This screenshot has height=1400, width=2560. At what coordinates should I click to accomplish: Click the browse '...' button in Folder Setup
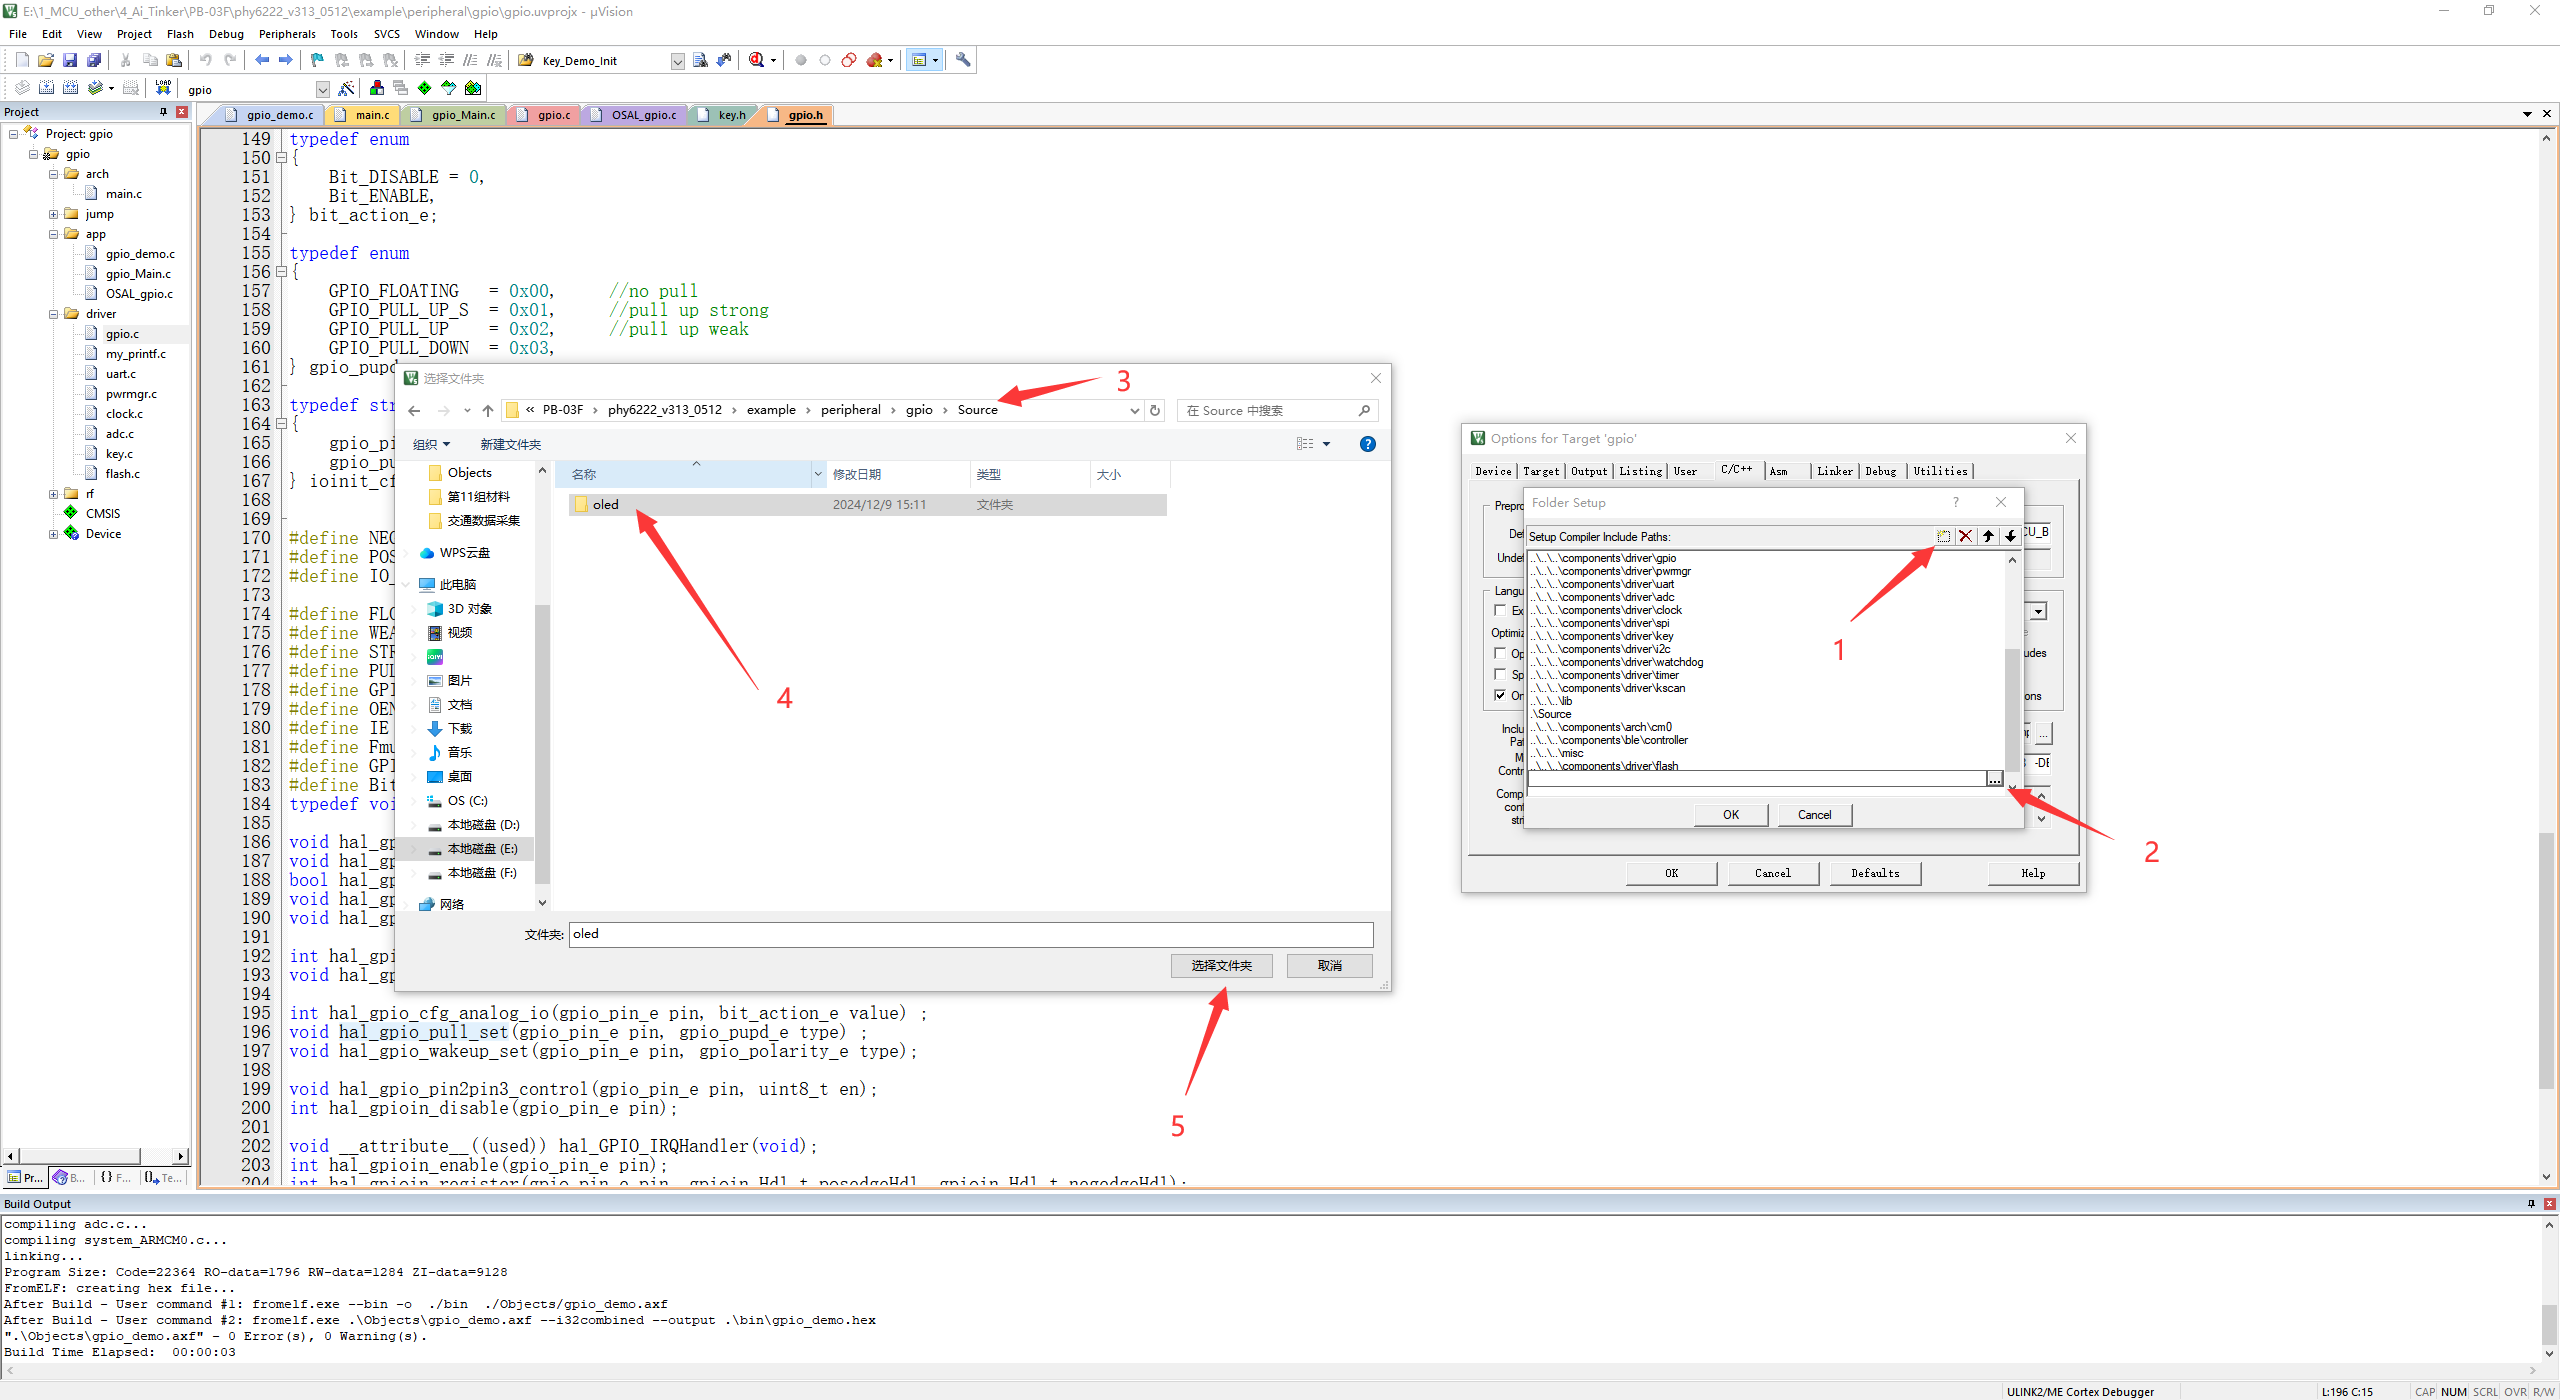(1994, 778)
